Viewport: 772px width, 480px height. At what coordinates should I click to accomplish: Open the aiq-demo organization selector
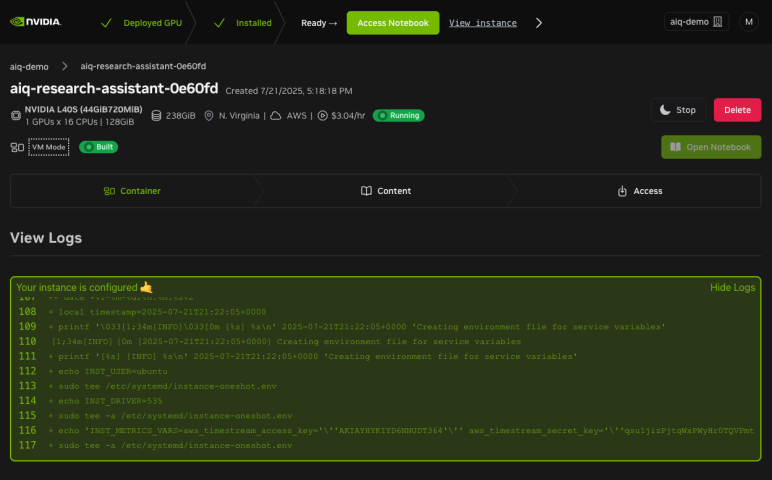697,22
